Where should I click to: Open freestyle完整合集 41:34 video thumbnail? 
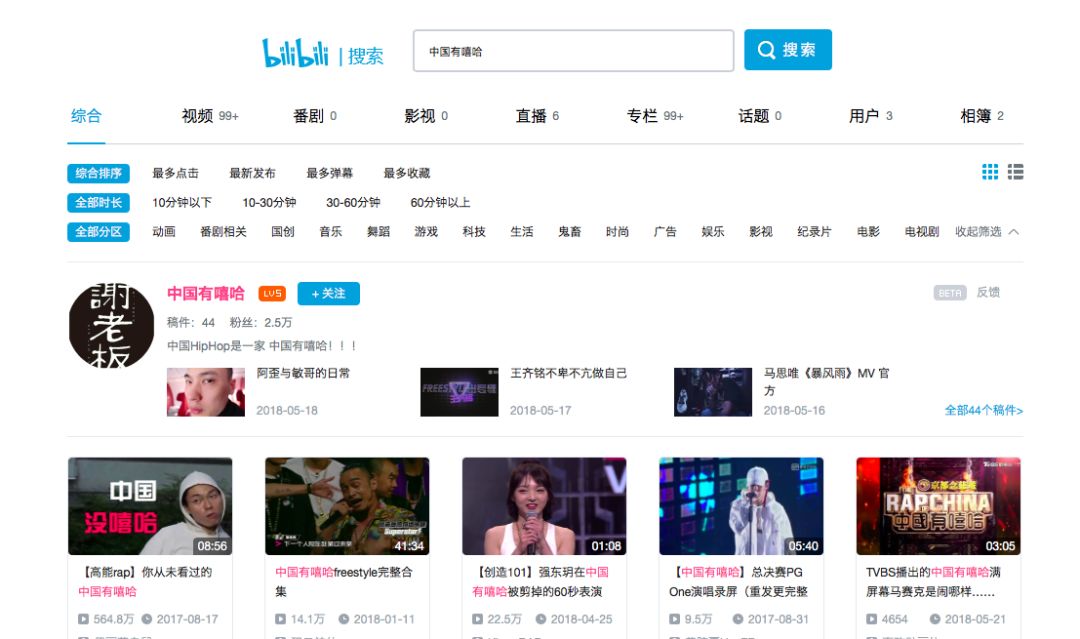(x=347, y=506)
